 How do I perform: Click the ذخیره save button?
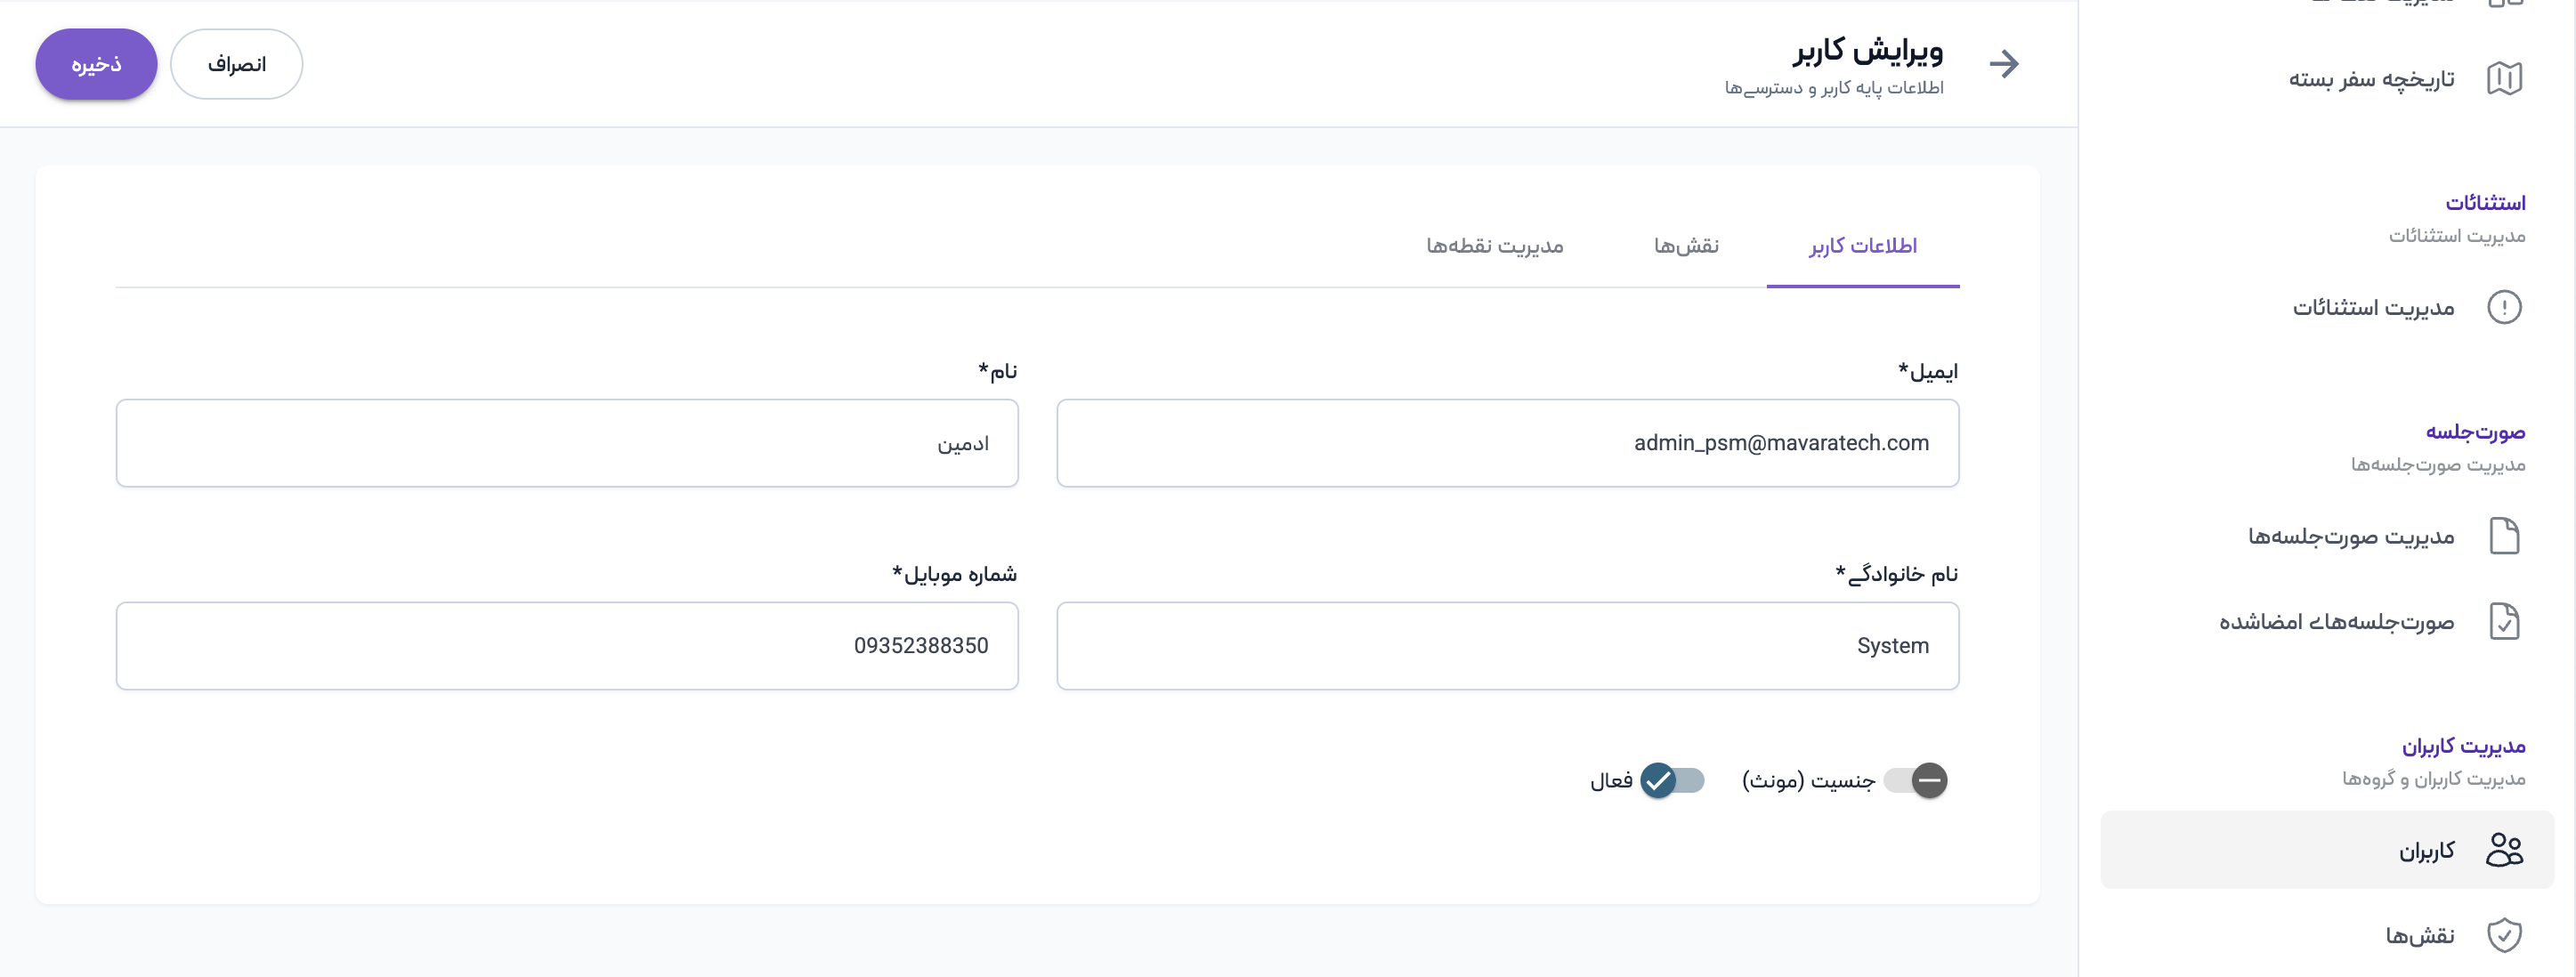pyautogui.click(x=96, y=64)
